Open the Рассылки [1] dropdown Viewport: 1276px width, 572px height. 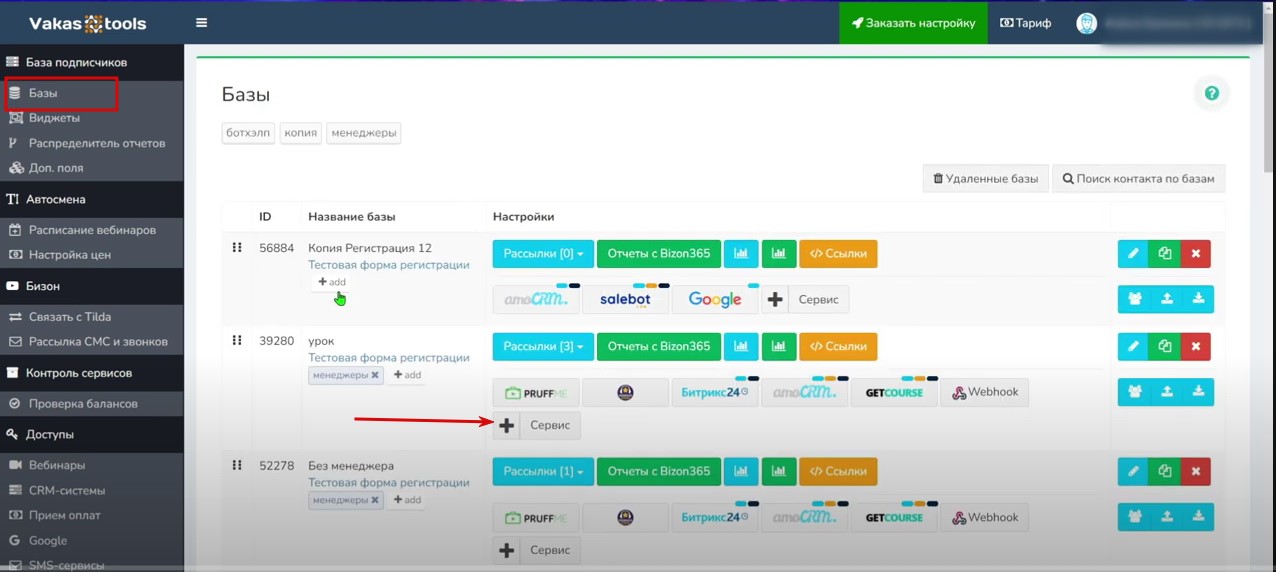543,471
